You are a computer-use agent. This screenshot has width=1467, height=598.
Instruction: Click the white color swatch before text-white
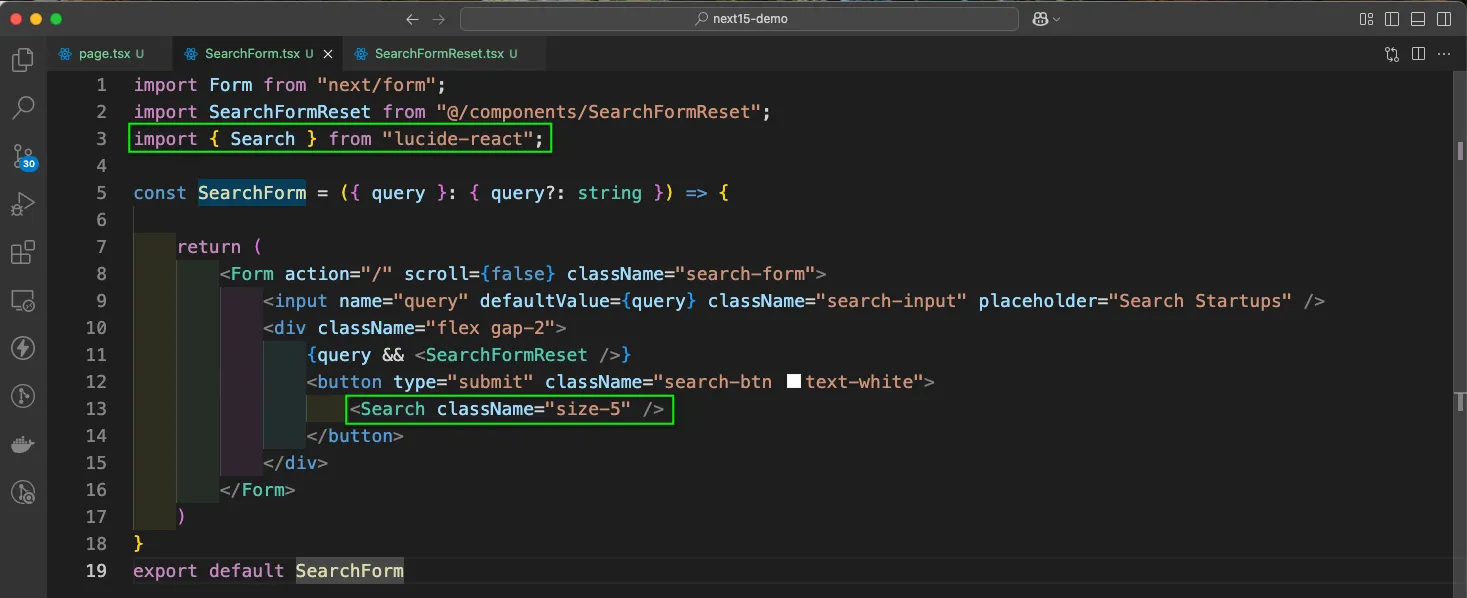point(794,382)
